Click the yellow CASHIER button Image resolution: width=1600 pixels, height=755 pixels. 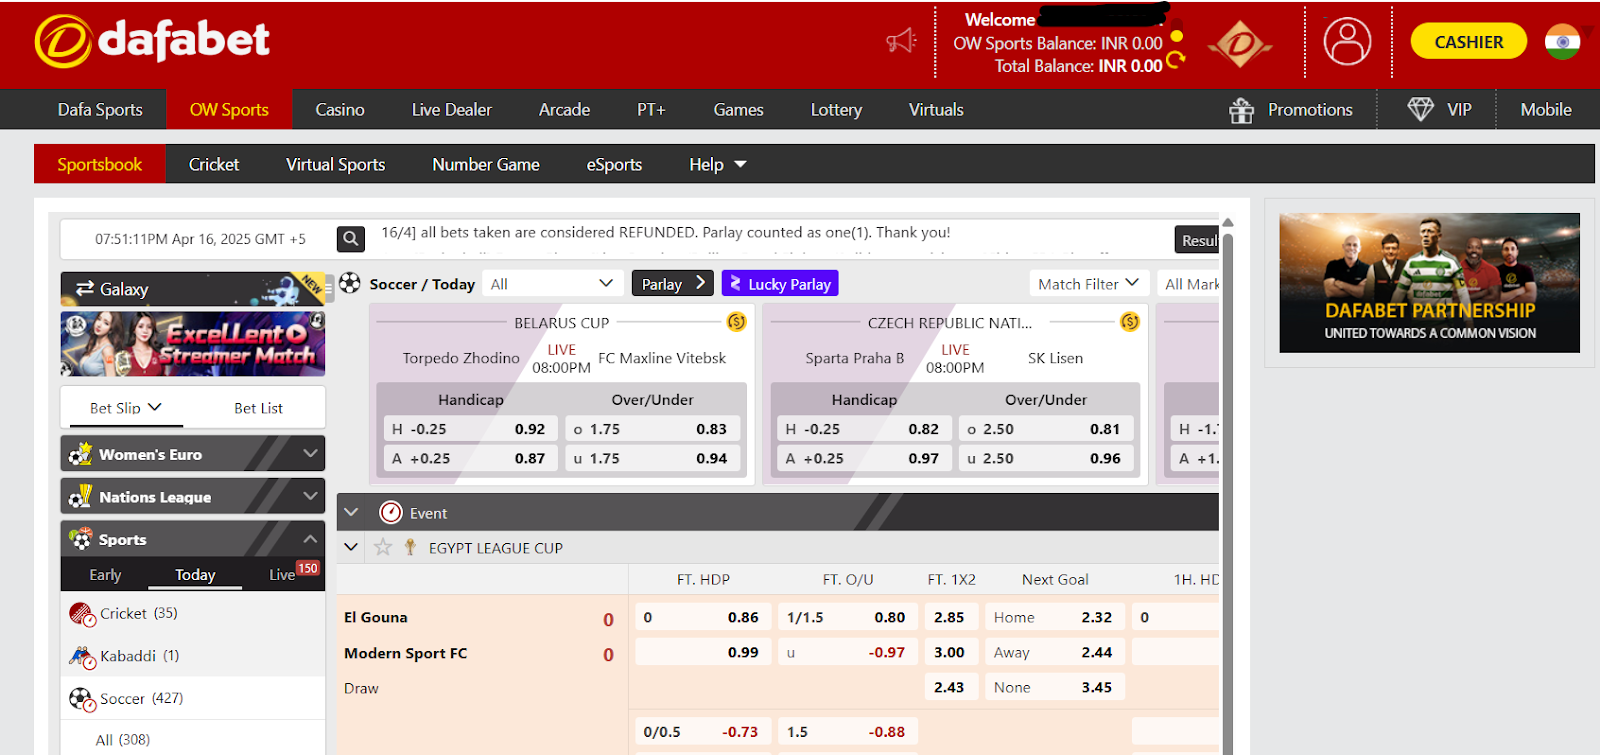click(1468, 42)
